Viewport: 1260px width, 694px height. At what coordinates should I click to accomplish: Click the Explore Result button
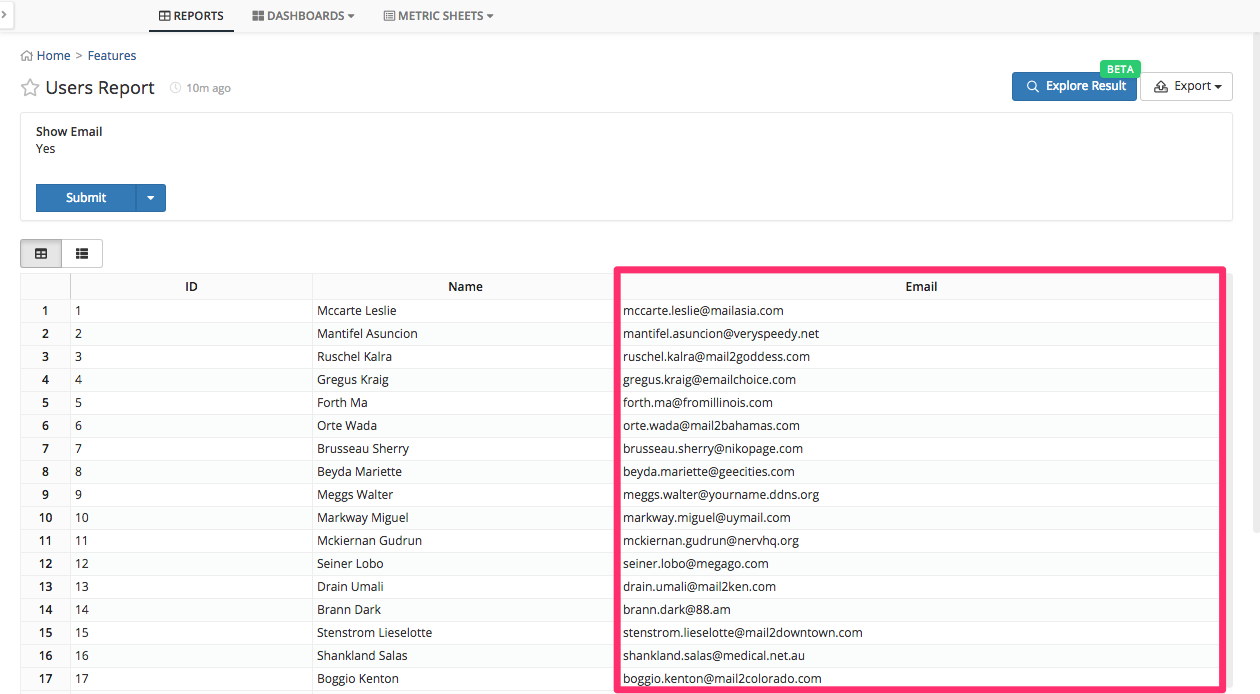tap(1074, 87)
